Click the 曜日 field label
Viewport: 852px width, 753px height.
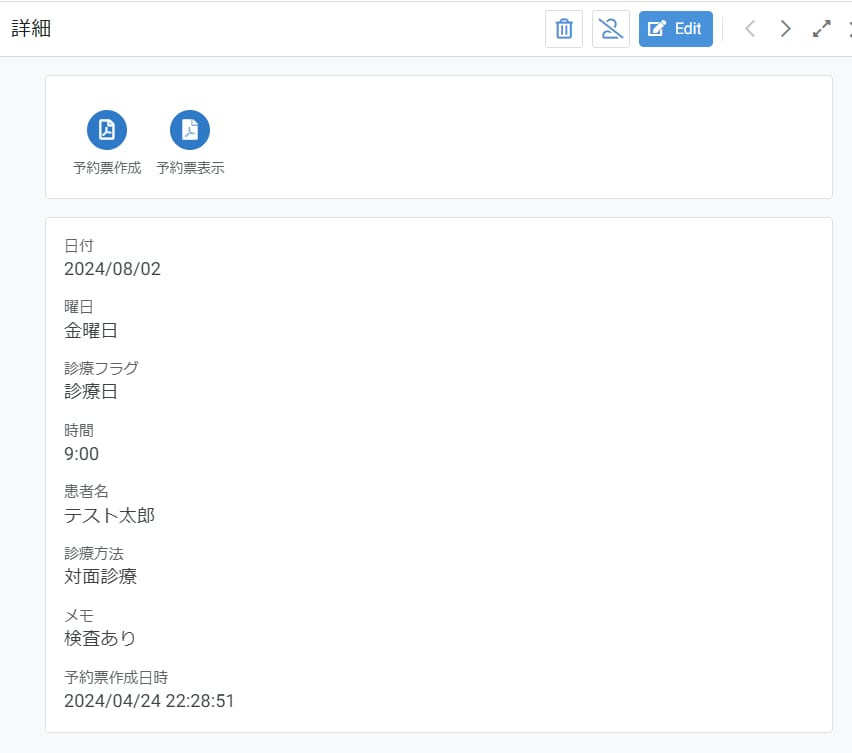click(x=79, y=307)
